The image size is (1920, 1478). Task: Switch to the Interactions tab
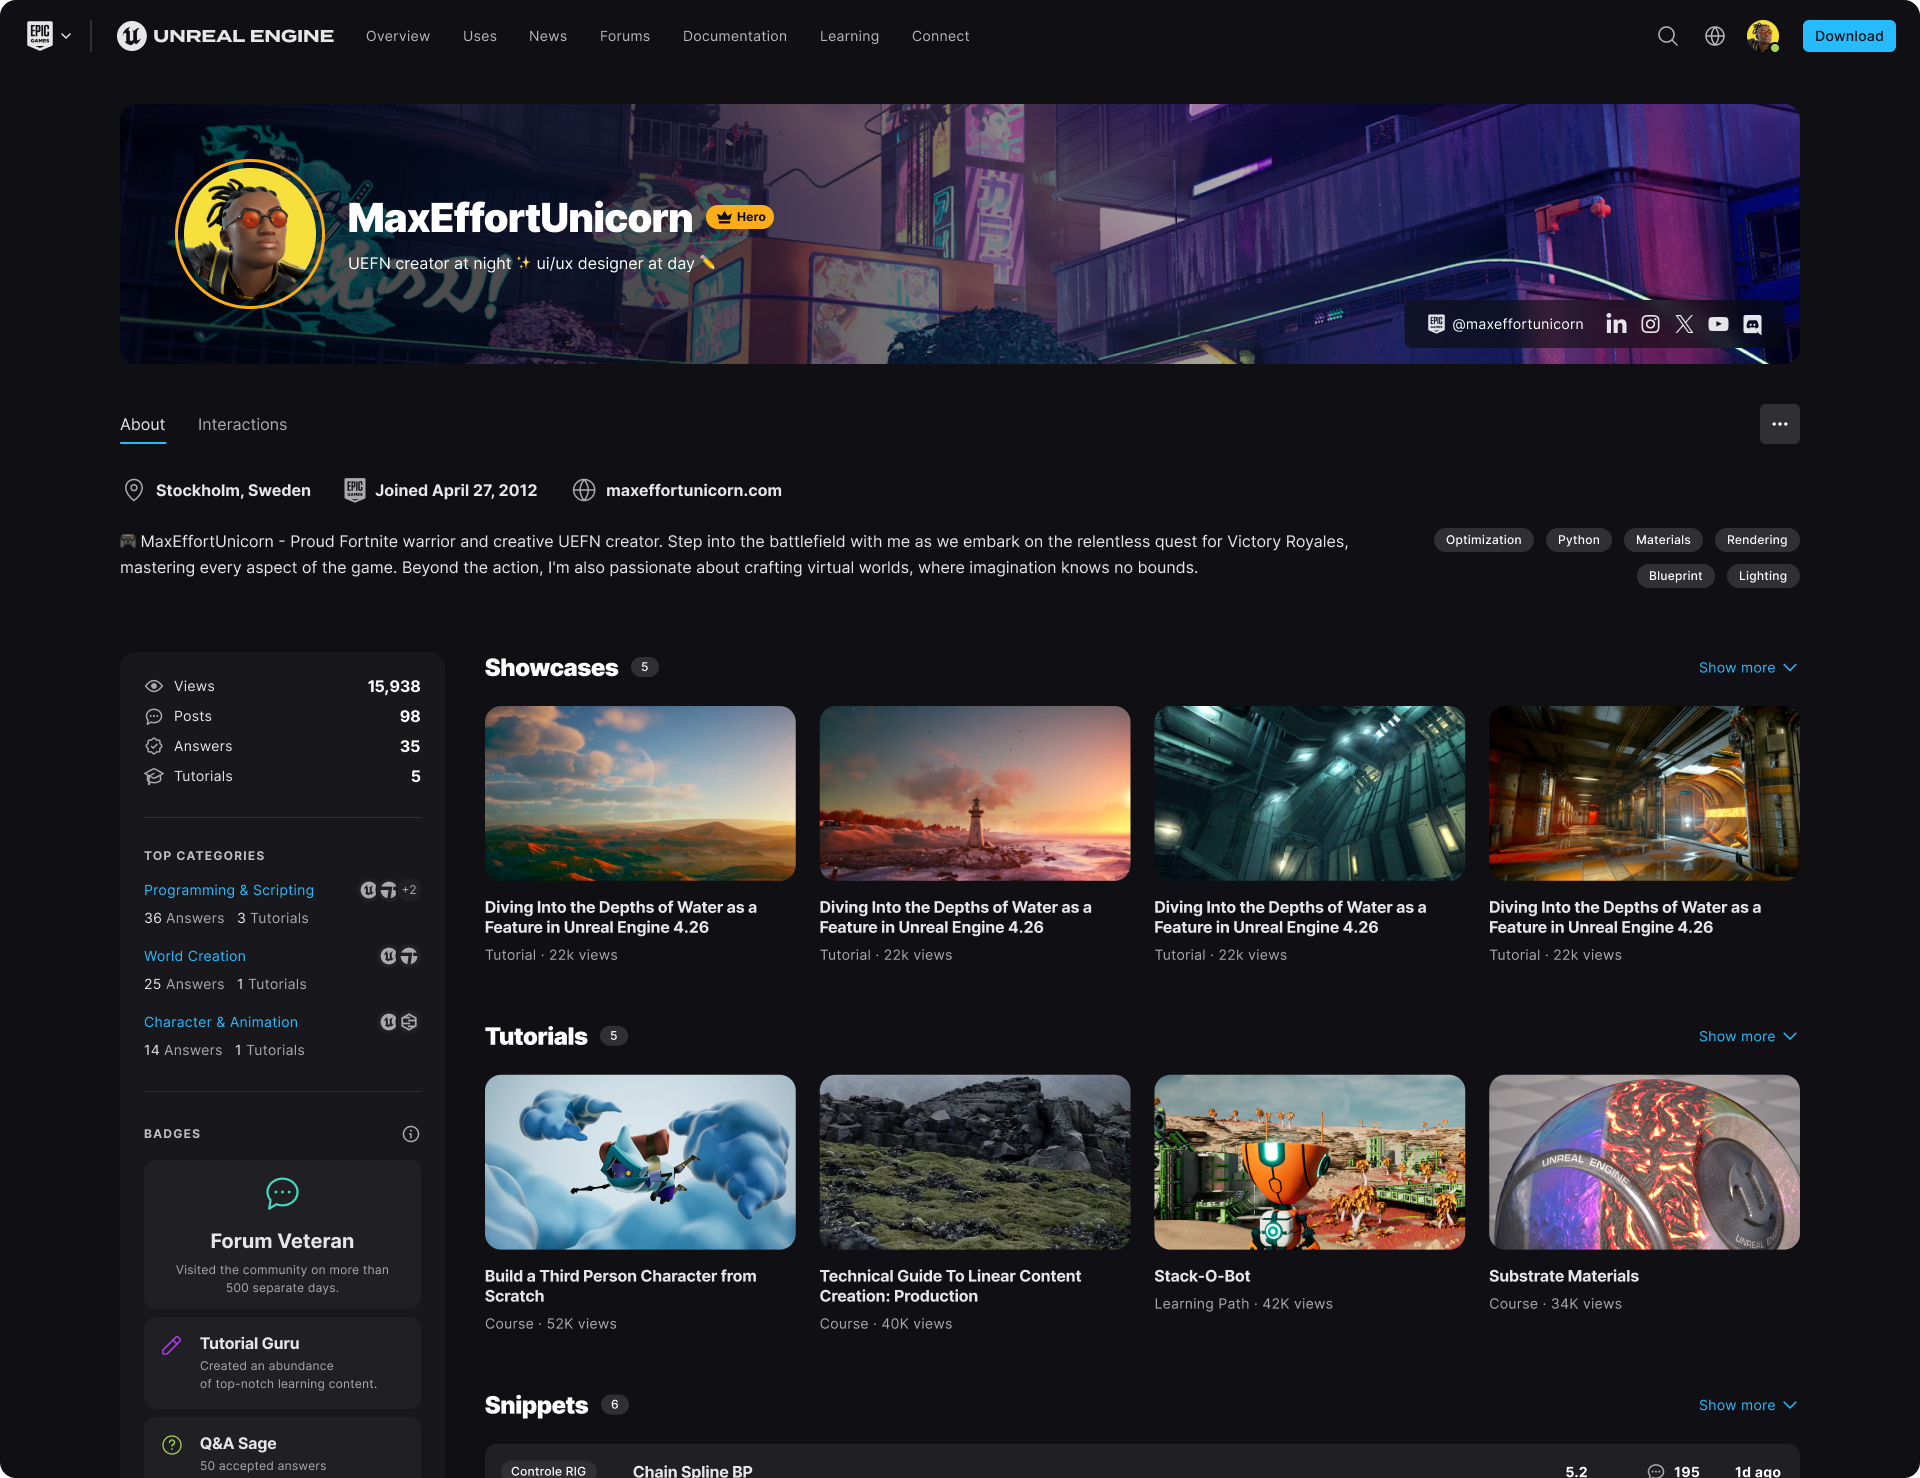[242, 425]
